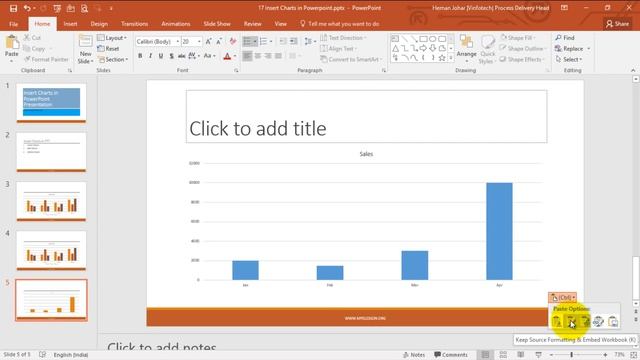Toggle Underline formatting
640x360 pixels.
[161, 56]
